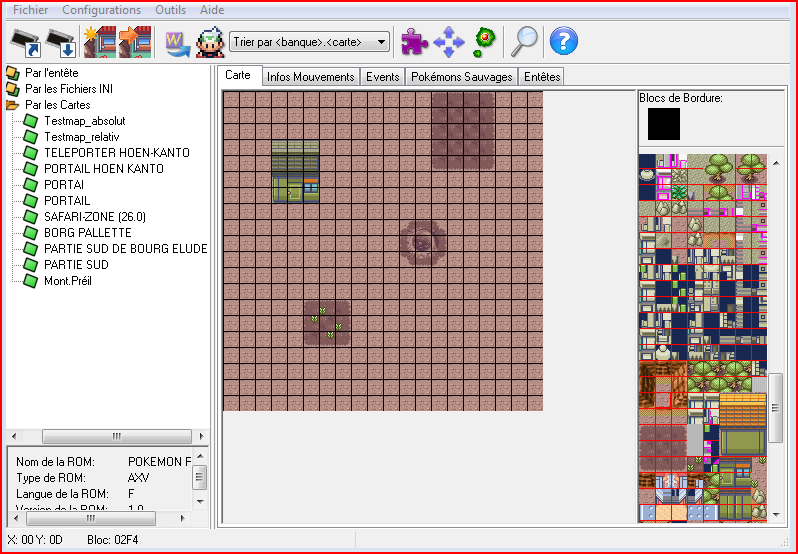This screenshot has height=554, width=798.
Task: Open the Aide menu
Action: pos(212,10)
